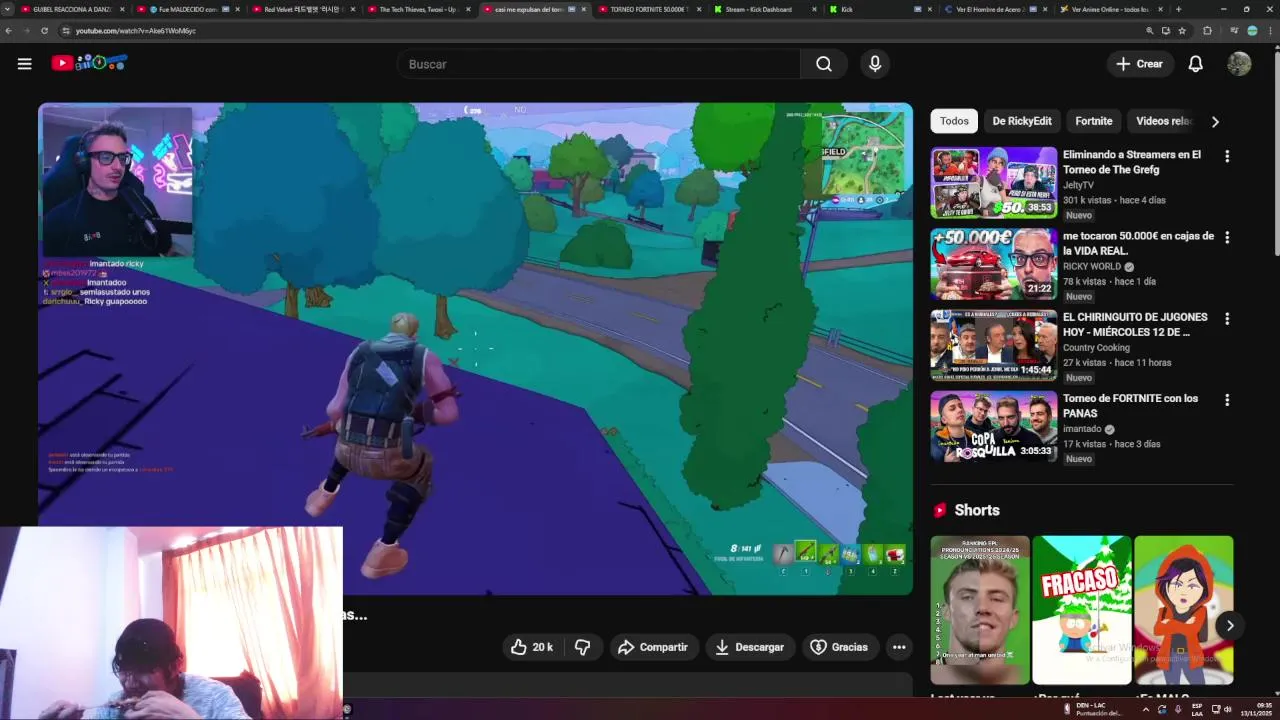Screen dimensions: 1280x720
Task: Click on the Fortnite video player
Action: pos(475,349)
